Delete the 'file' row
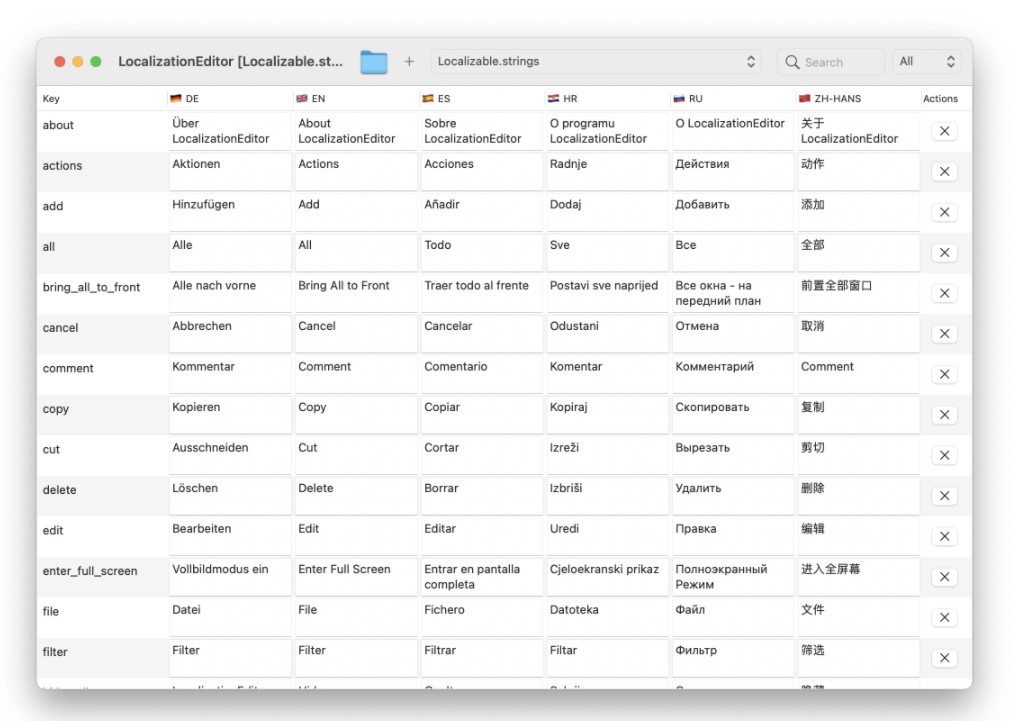1013x721 pixels. 944,618
